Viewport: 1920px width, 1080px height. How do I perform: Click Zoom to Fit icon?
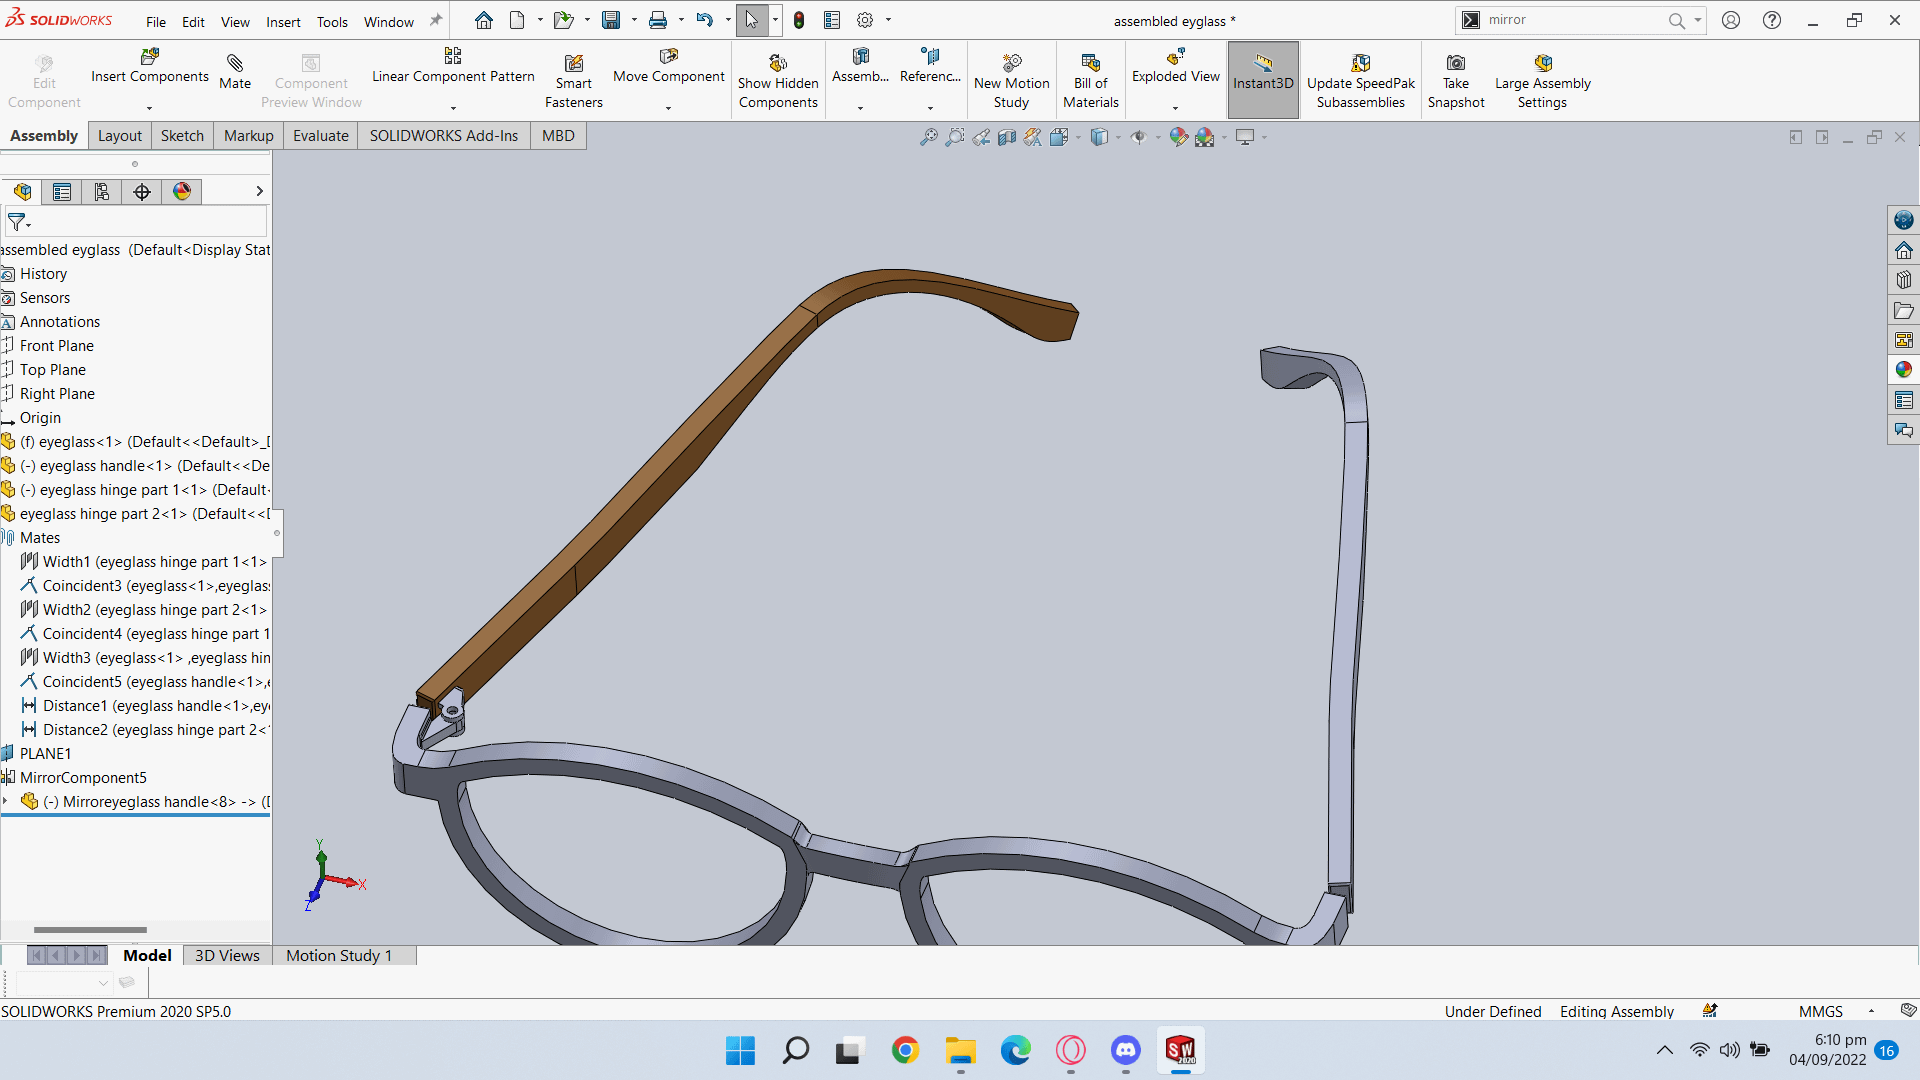pyautogui.click(x=928, y=137)
